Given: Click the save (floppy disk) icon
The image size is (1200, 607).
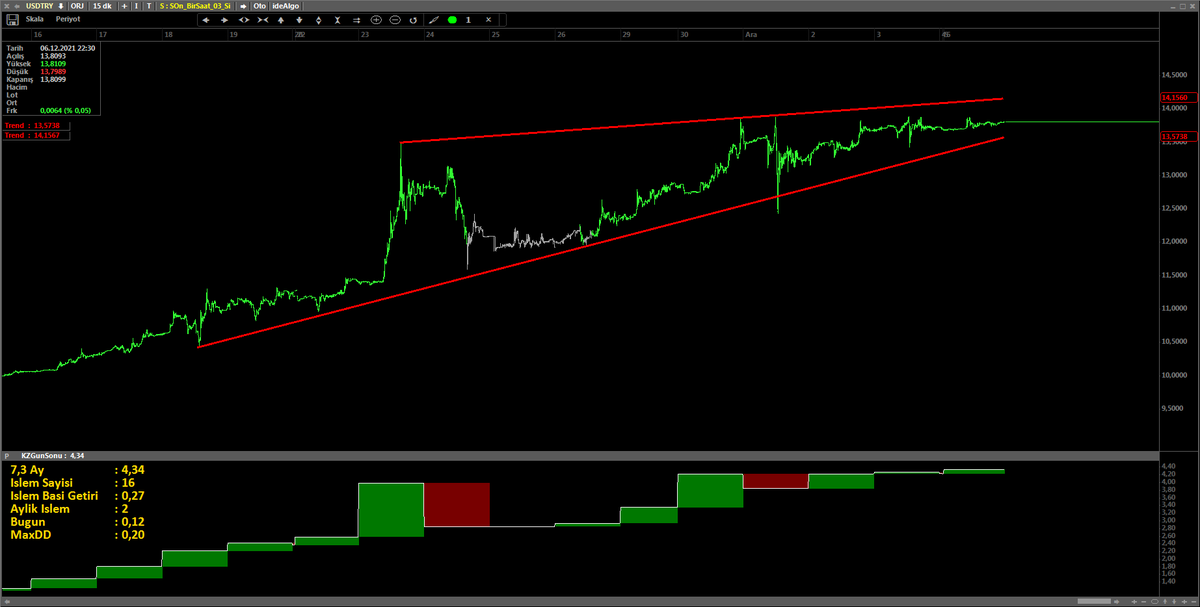Looking at the screenshot, I should tap(10, 20).
